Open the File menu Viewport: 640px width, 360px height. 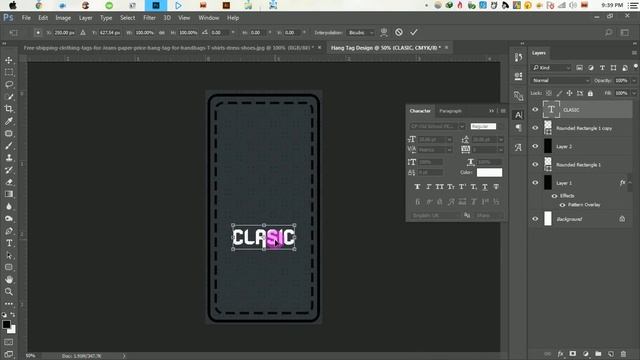[x=26, y=18]
